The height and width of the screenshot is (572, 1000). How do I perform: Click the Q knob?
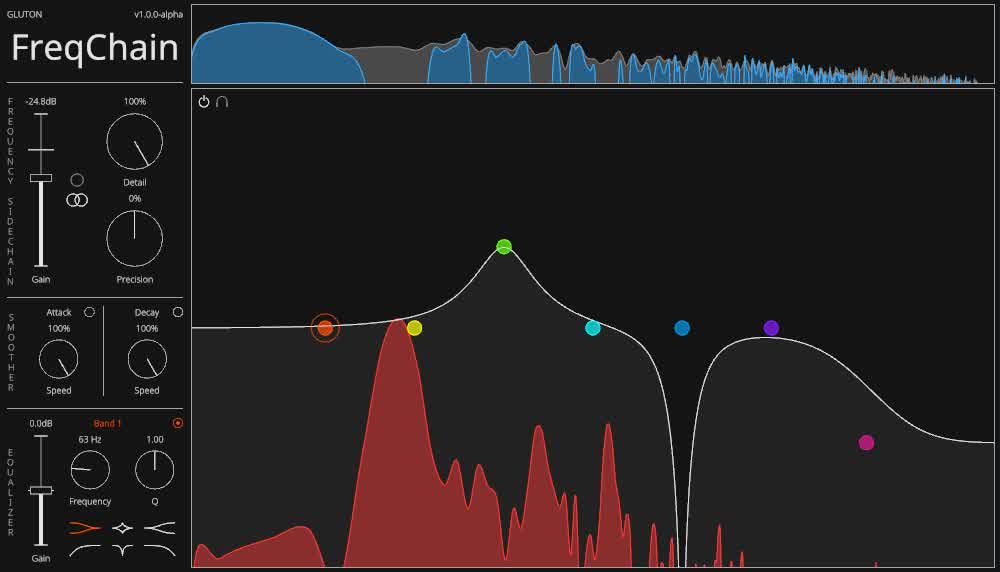[155, 470]
